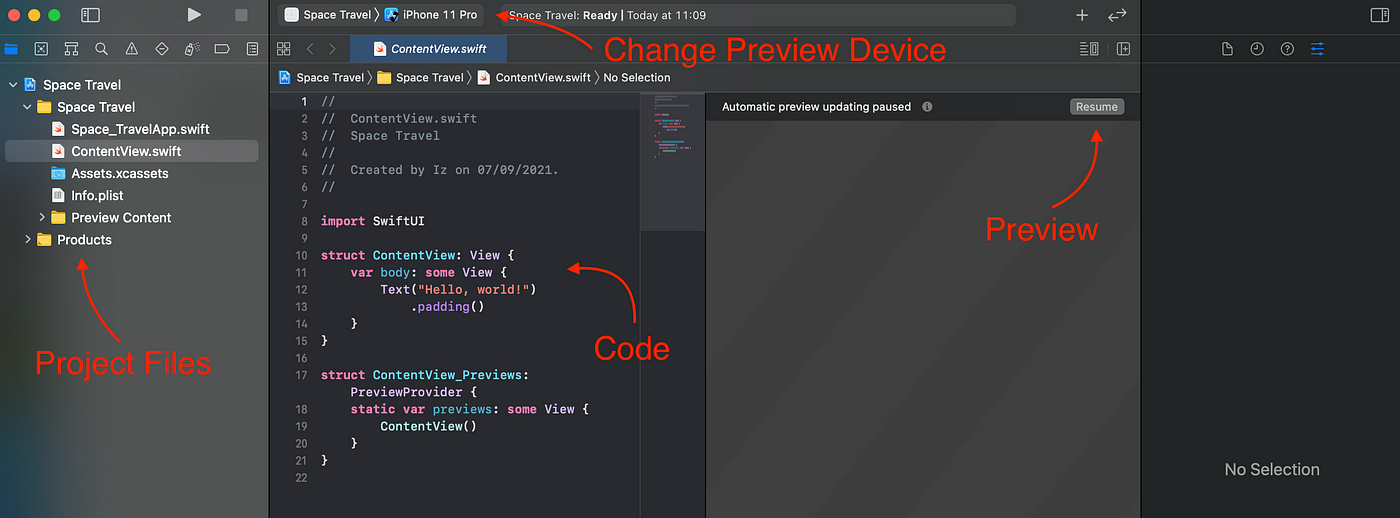Image resolution: width=1400 pixels, height=518 pixels.
Task: Click ContentView.swift in jump bar
Action: (x=534, y=77)
